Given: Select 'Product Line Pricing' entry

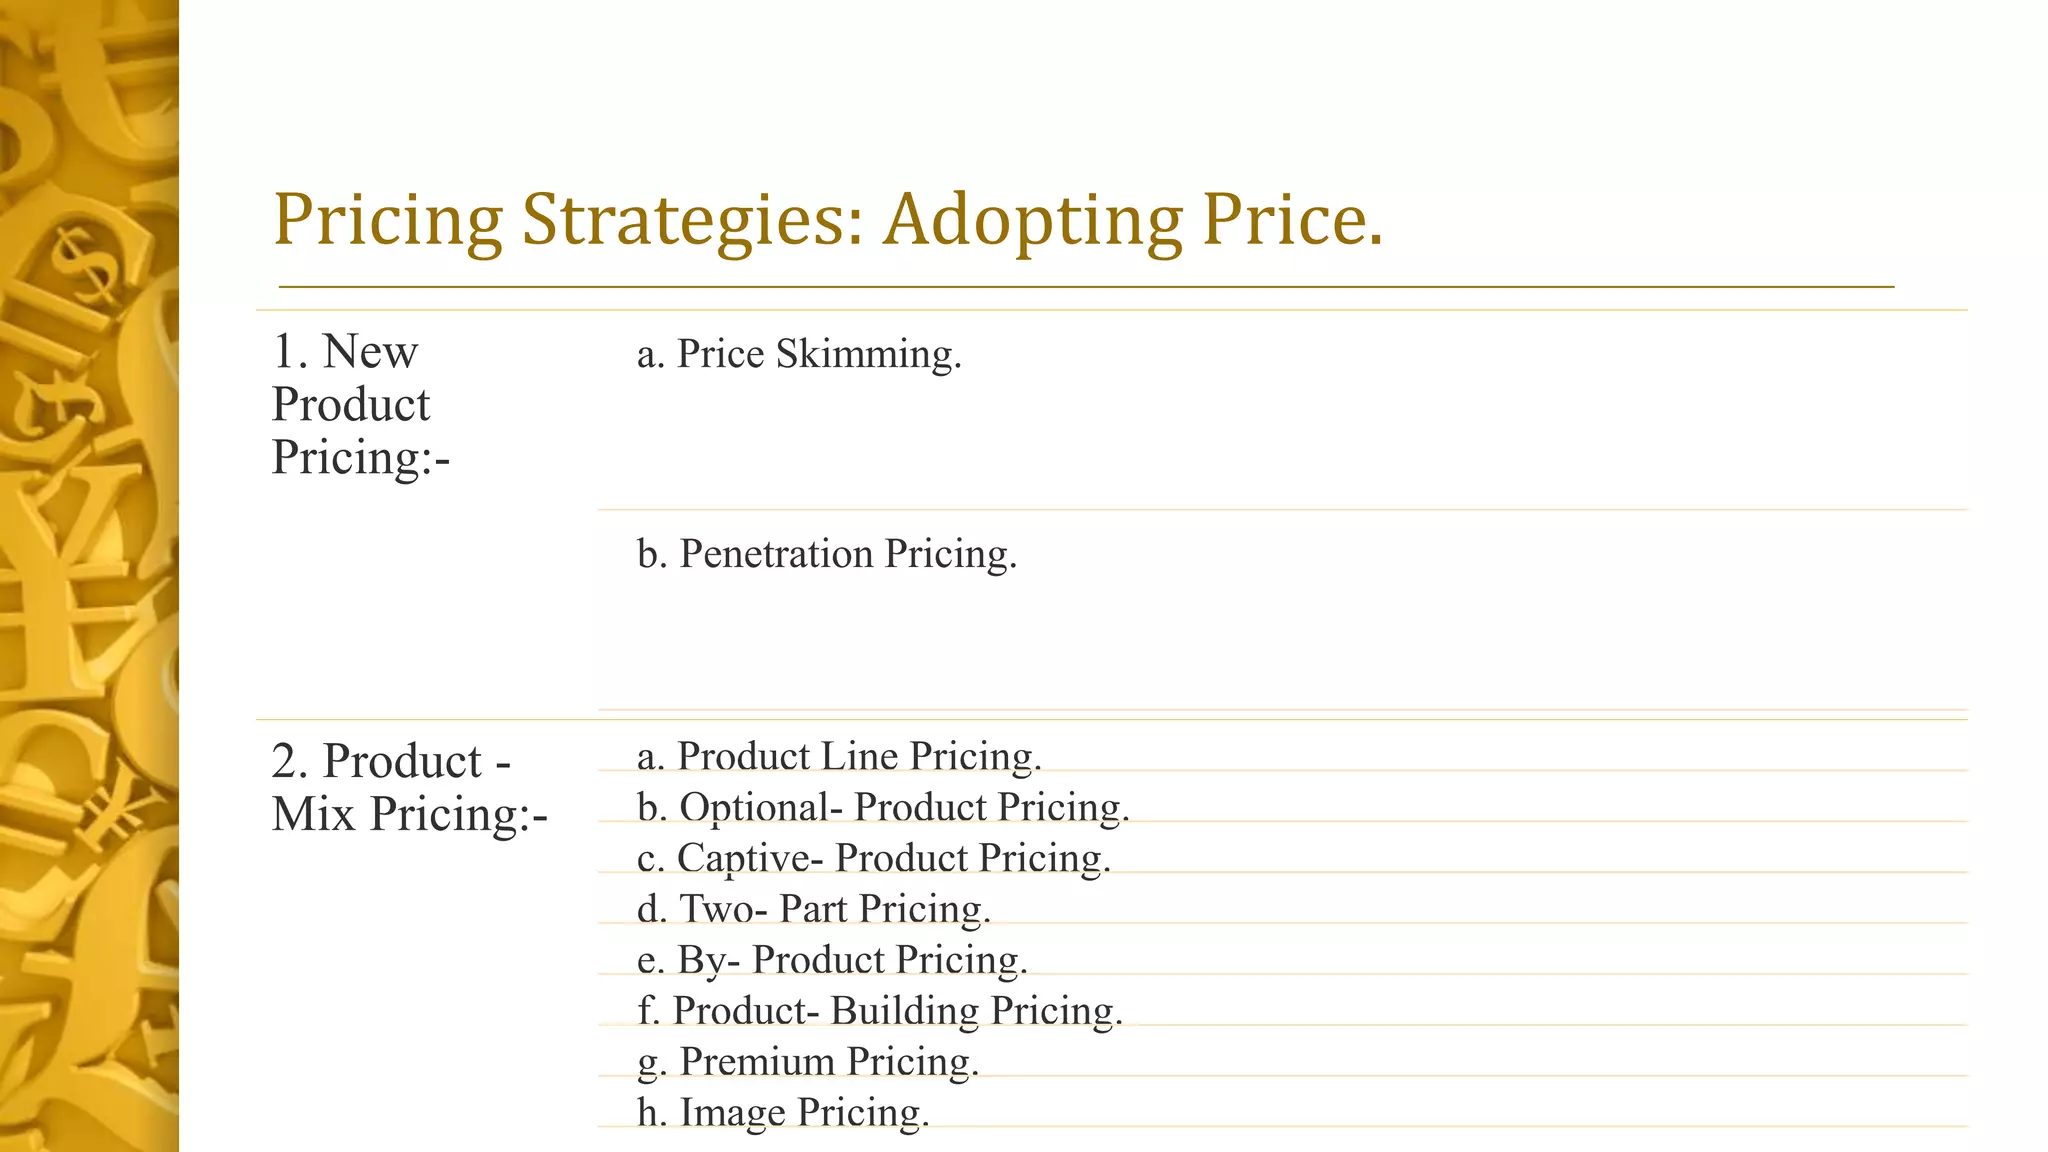Looking at the screenshot, I should click(839, 756).
